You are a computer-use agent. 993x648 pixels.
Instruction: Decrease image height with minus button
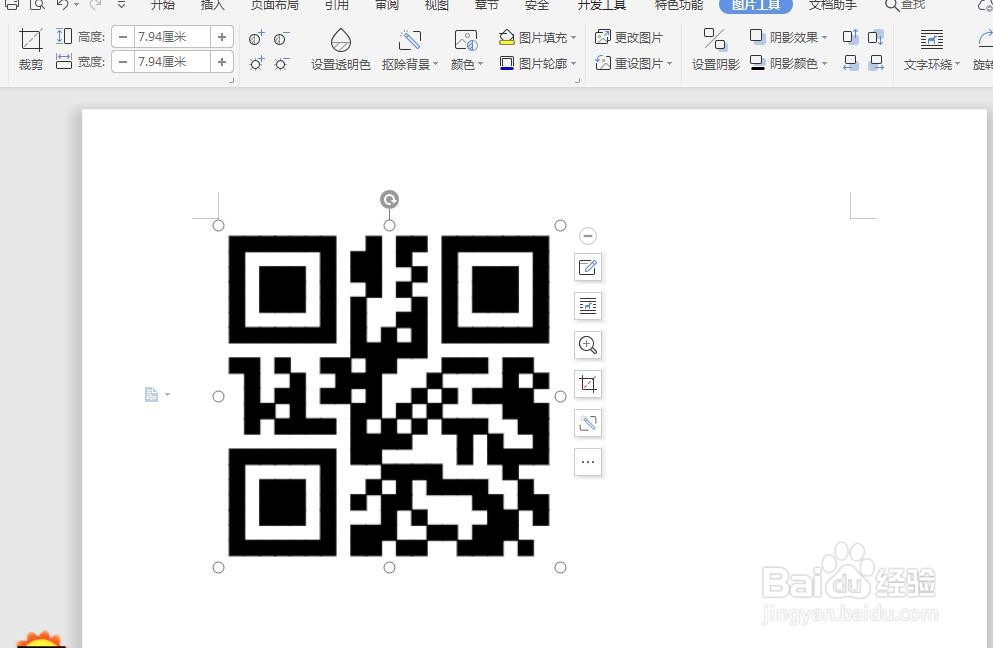123,37
